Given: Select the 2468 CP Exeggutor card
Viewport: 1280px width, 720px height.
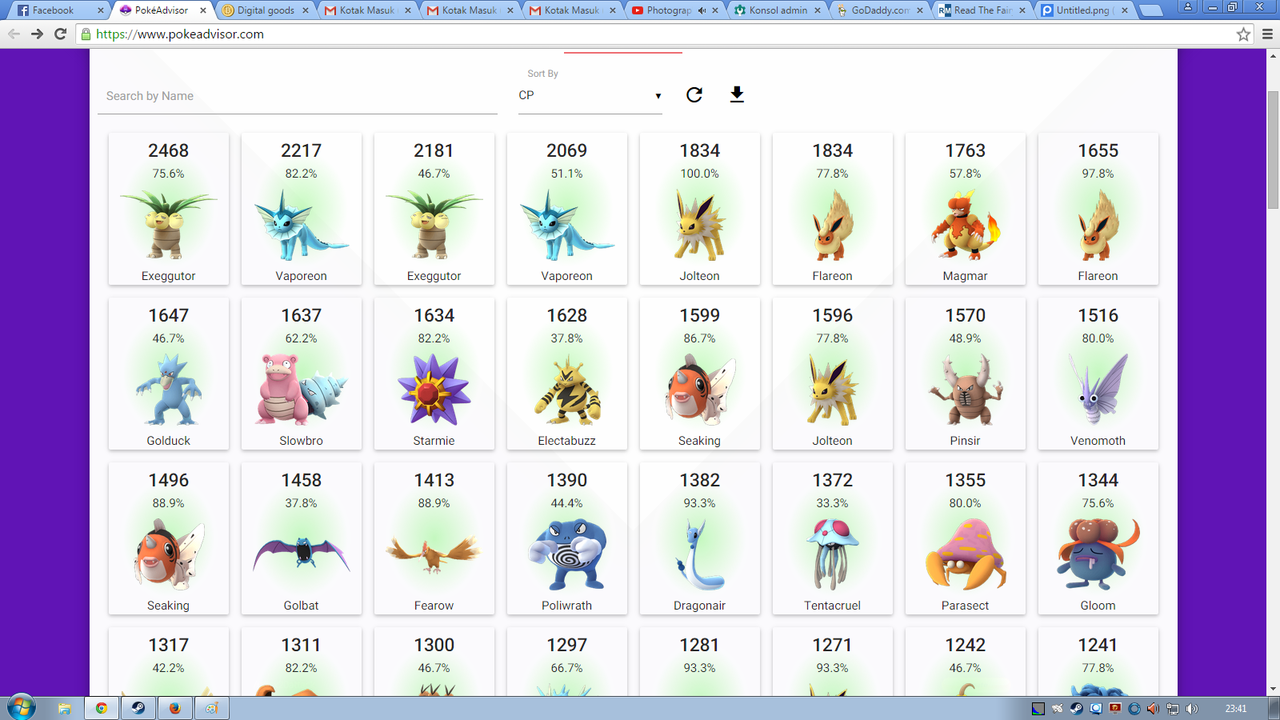Looking at the screenshot, I should click(168, 209).
